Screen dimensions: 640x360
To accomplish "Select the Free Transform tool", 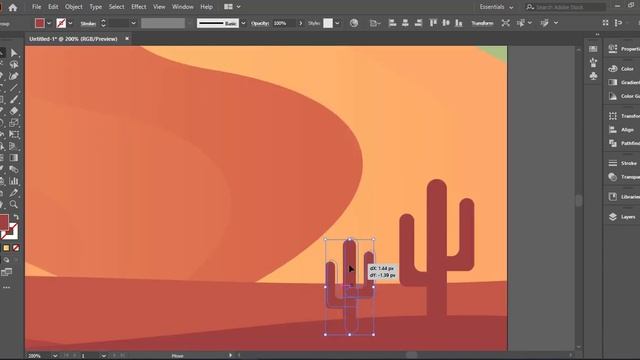I will coord(14,134).
